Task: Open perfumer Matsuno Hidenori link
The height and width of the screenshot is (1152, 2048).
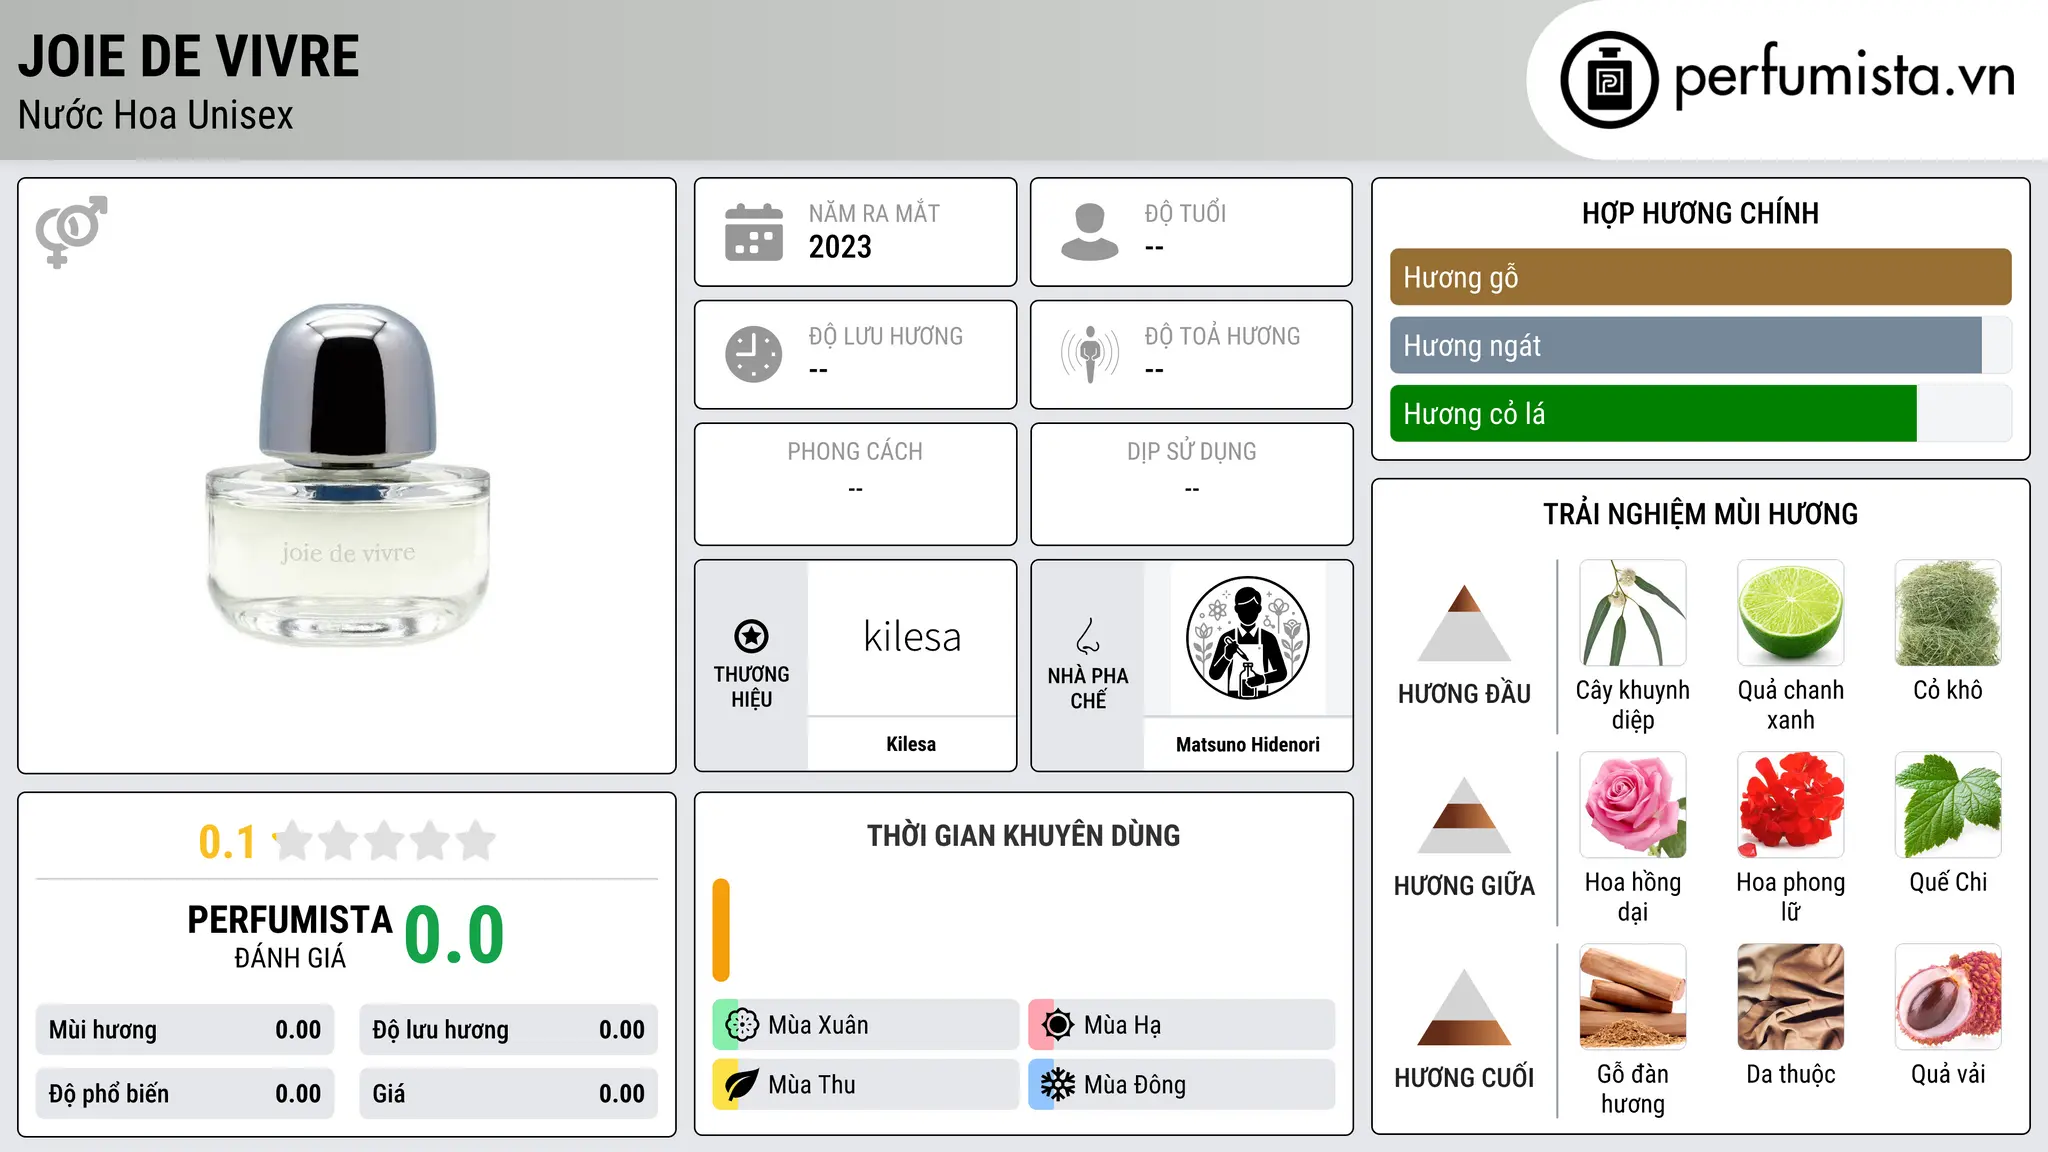Action: click(x=1247, y=744)
